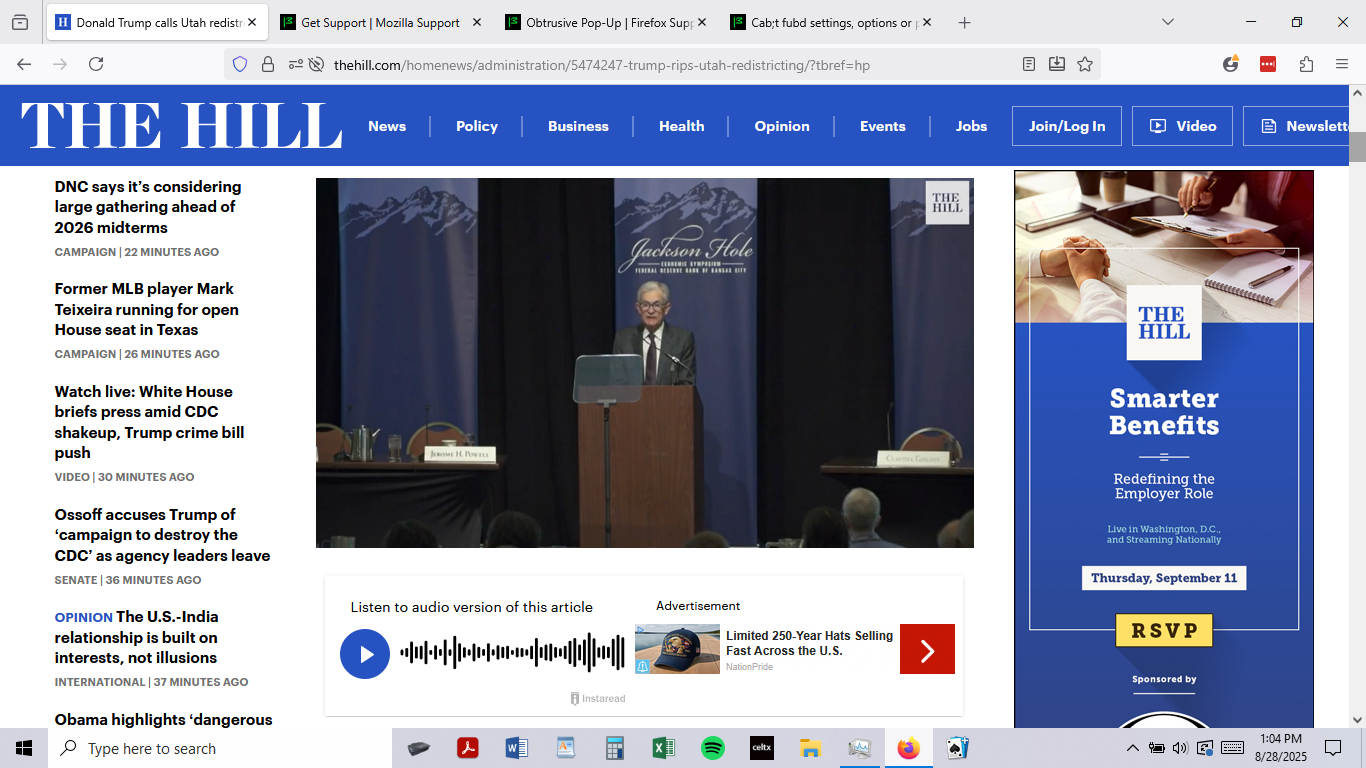The image size is (1366, 768).
Task: Expand the list all tabs dropdown
Action: point(1168,22)
